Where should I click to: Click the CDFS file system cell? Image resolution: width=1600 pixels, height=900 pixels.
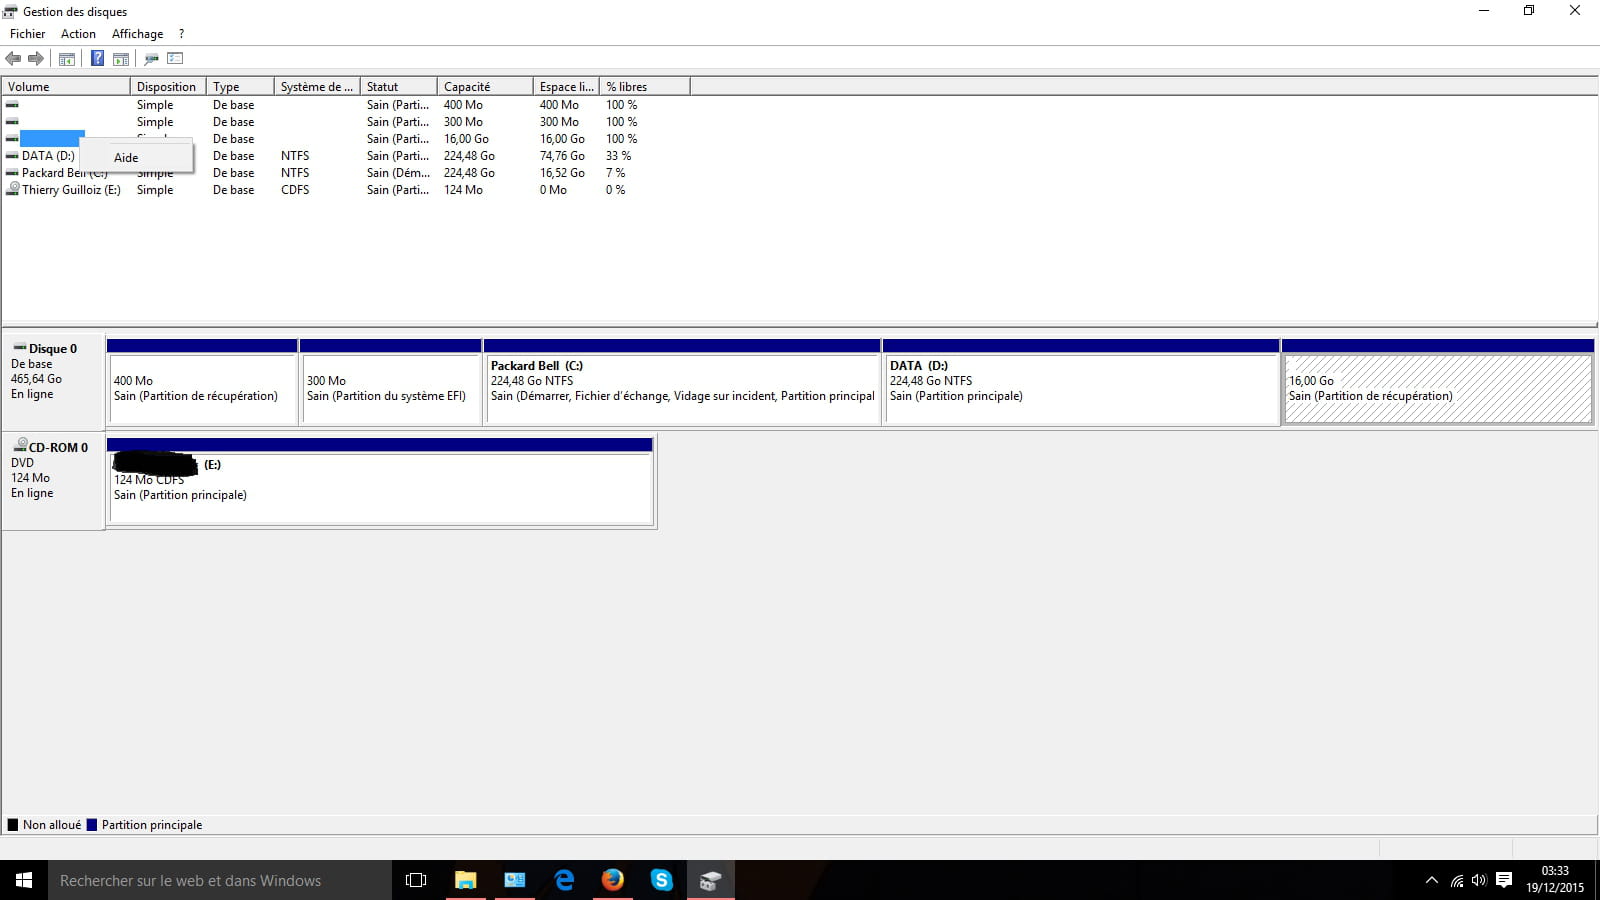pyautogui.click(x=295, y=190)
